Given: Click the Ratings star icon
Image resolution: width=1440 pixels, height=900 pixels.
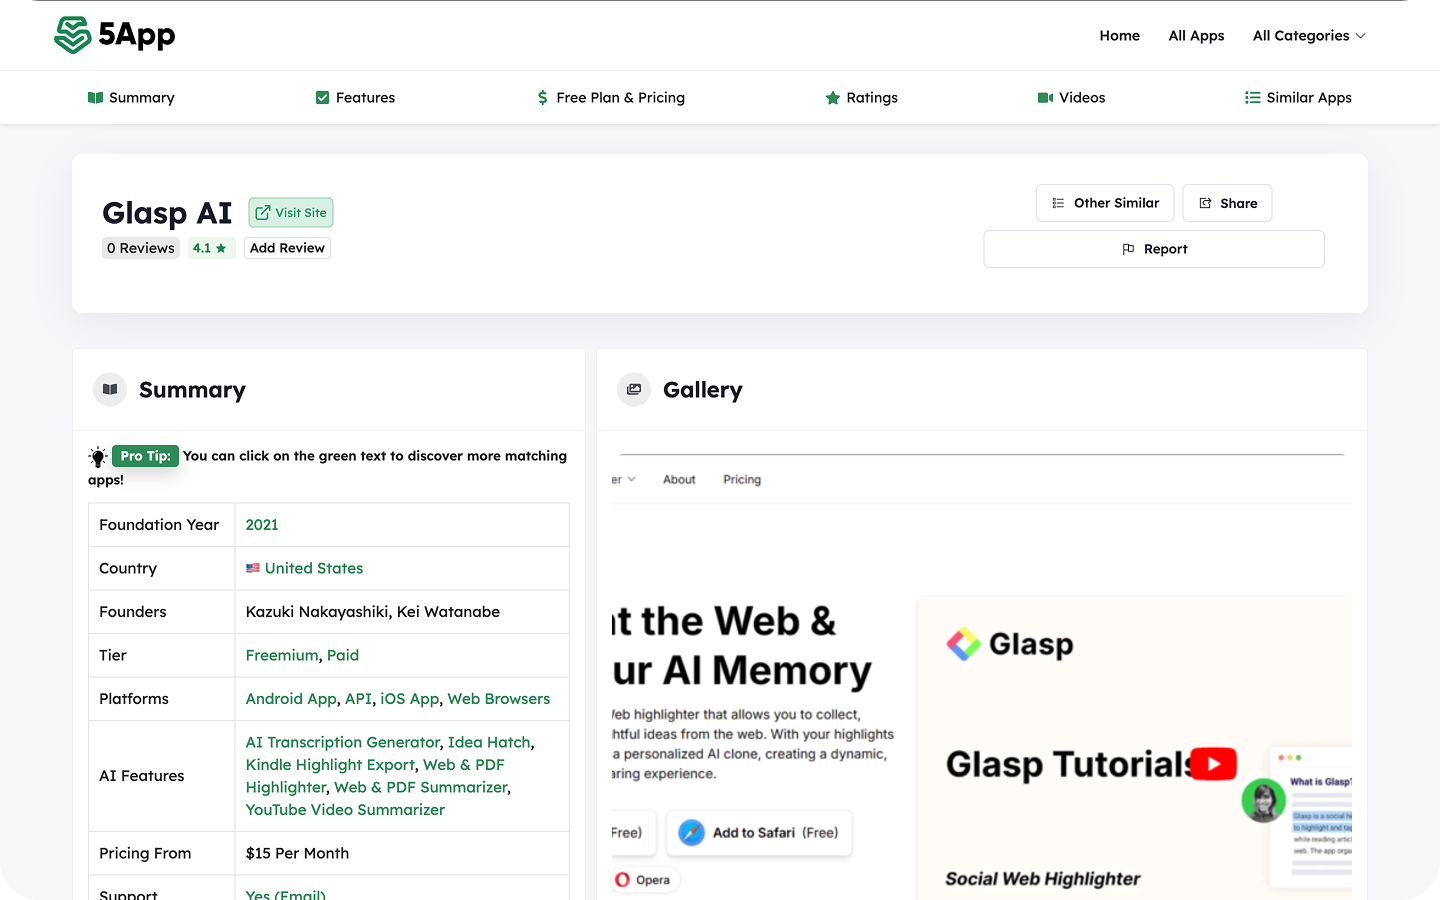Looking at the screenshot, I should (x=832, y=98).
